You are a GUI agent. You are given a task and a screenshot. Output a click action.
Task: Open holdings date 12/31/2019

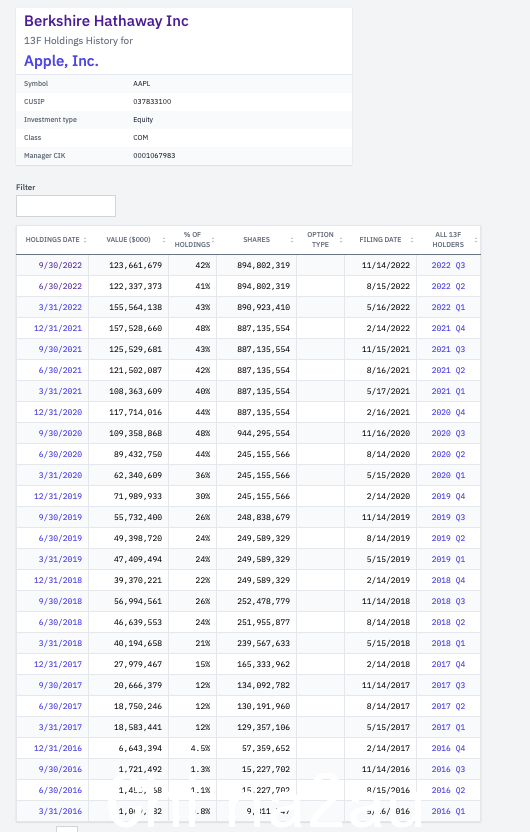coord(58,496)
